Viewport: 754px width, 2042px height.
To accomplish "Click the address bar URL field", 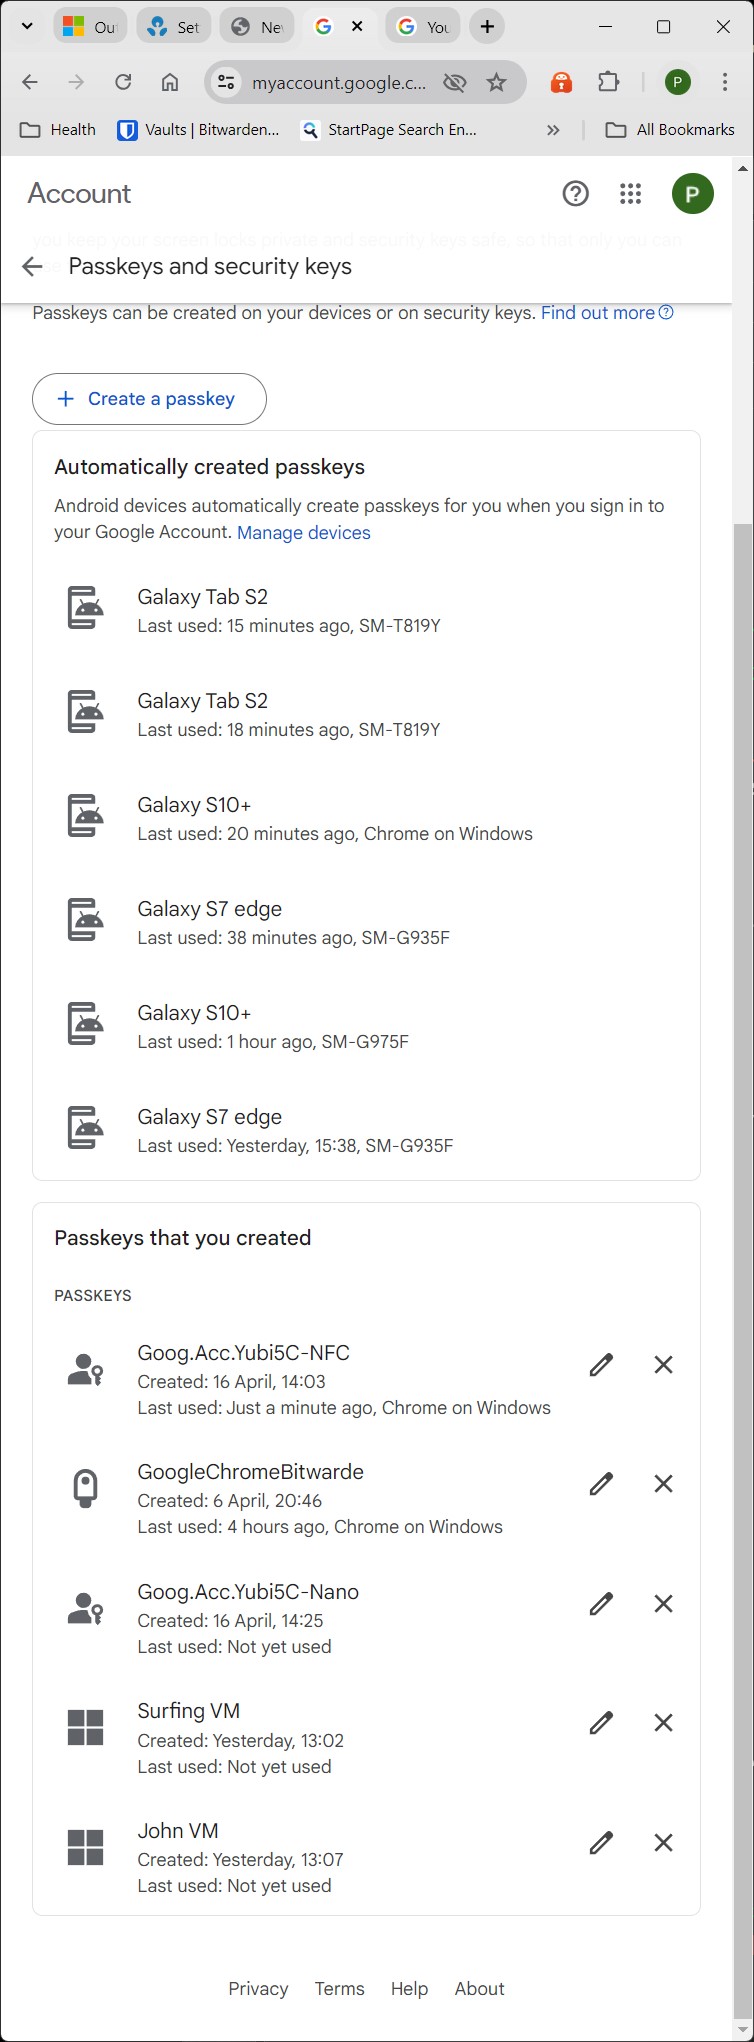I will tap(338, 82).
